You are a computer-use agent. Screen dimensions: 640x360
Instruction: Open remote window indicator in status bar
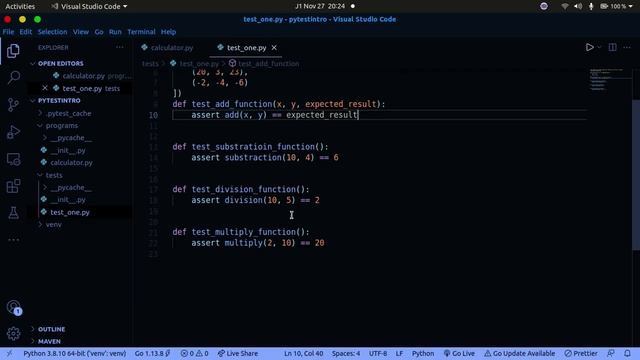click(10, 353)
